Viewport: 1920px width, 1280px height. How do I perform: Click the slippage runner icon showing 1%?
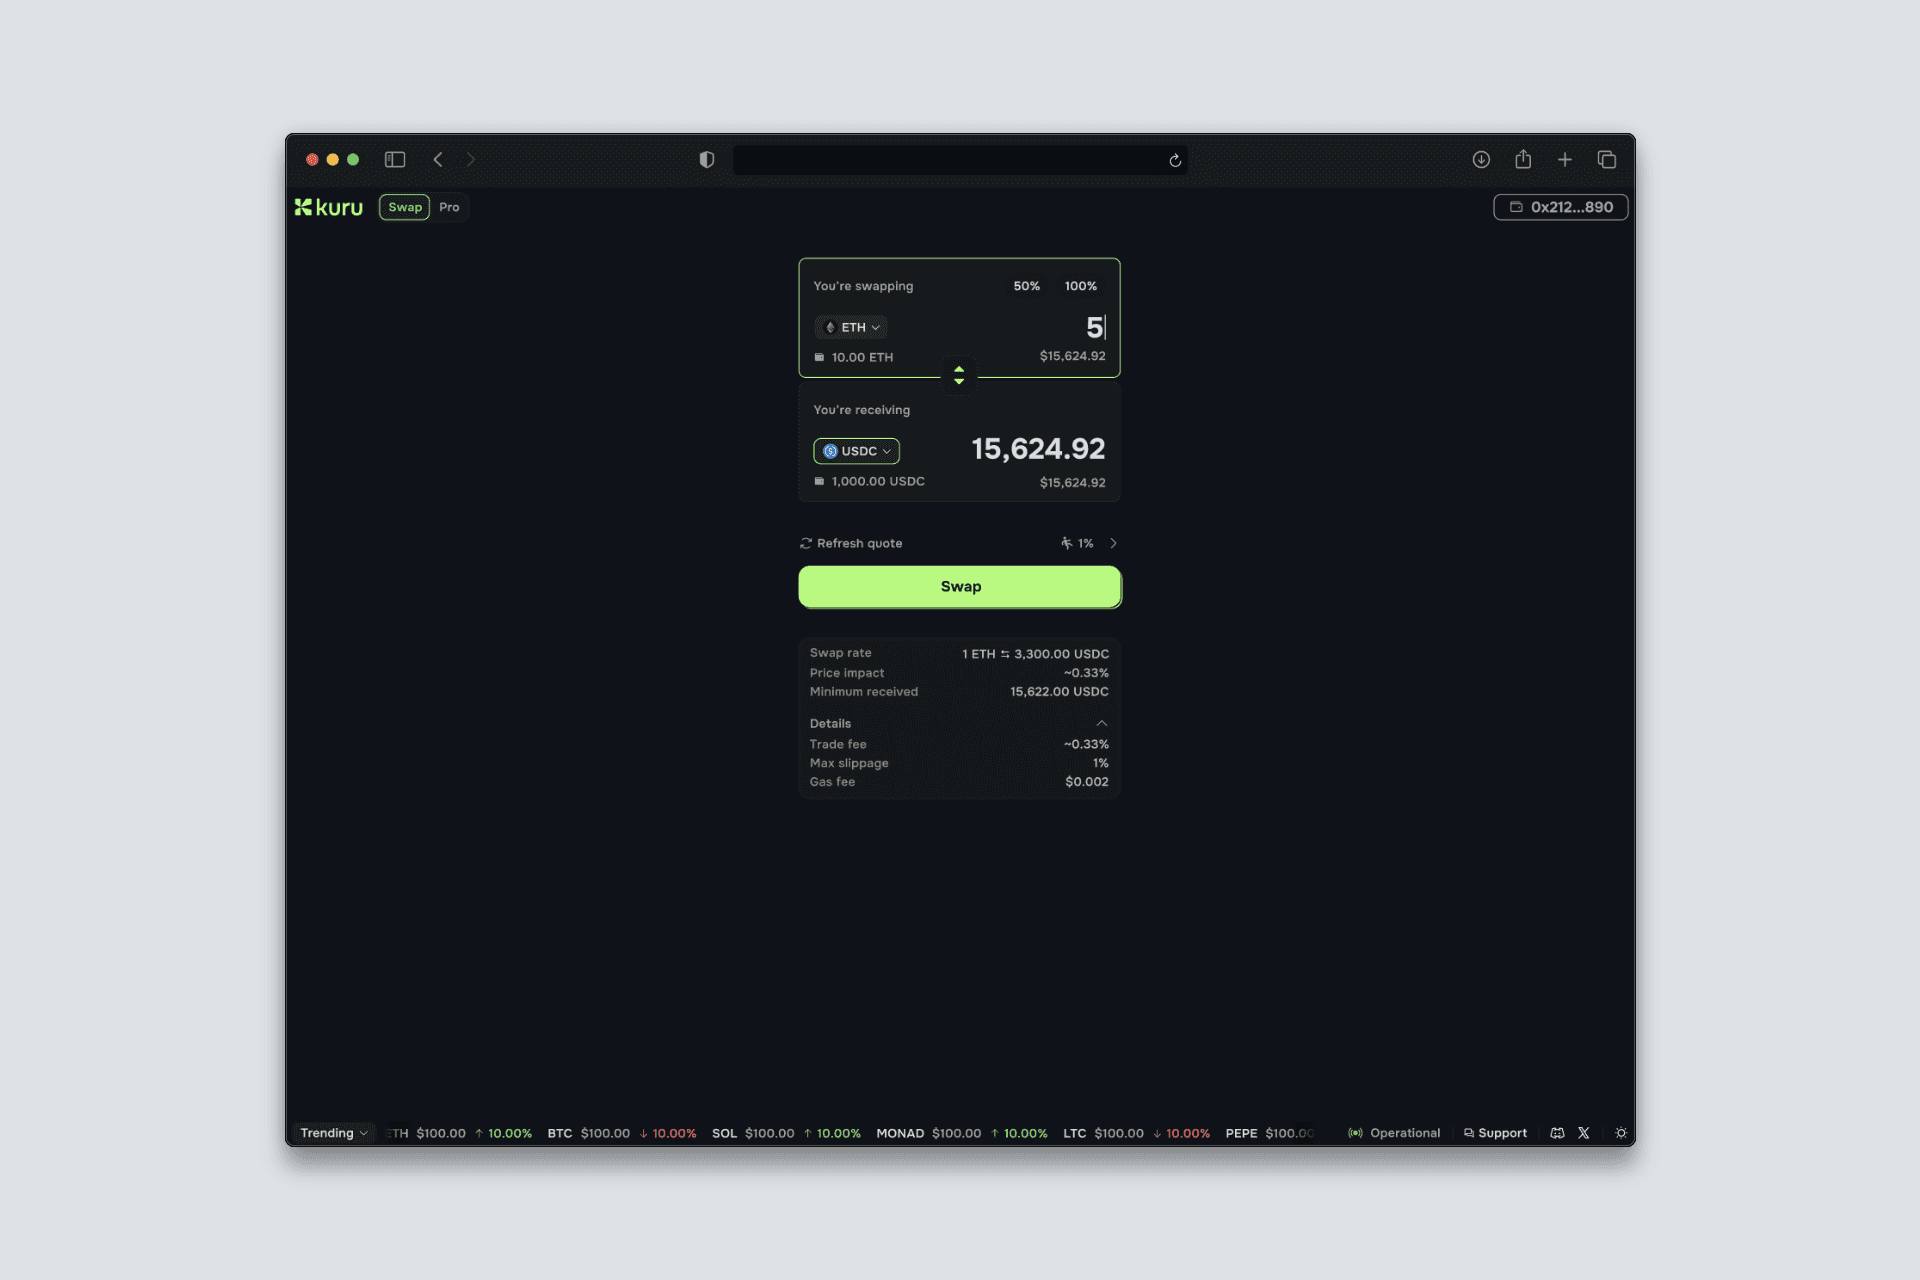(1066, 543)
